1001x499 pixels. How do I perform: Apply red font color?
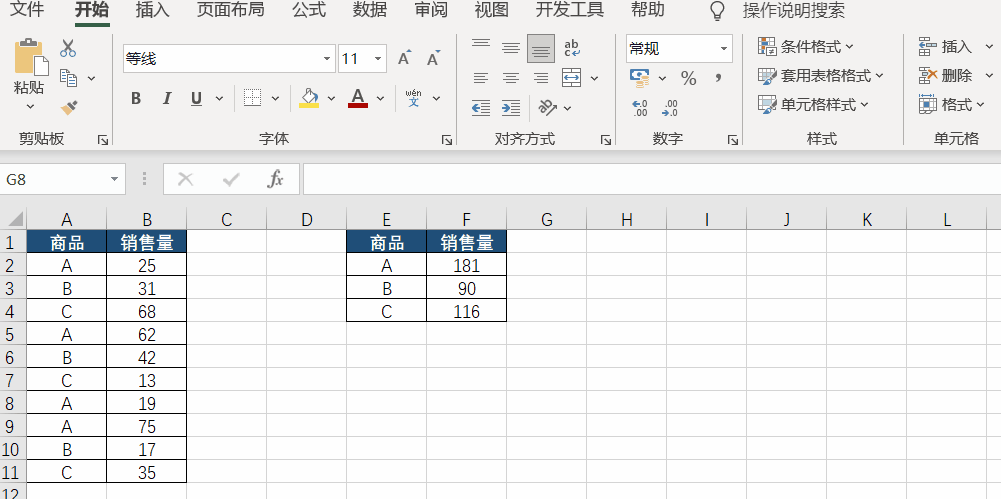(x=358, y=98)
